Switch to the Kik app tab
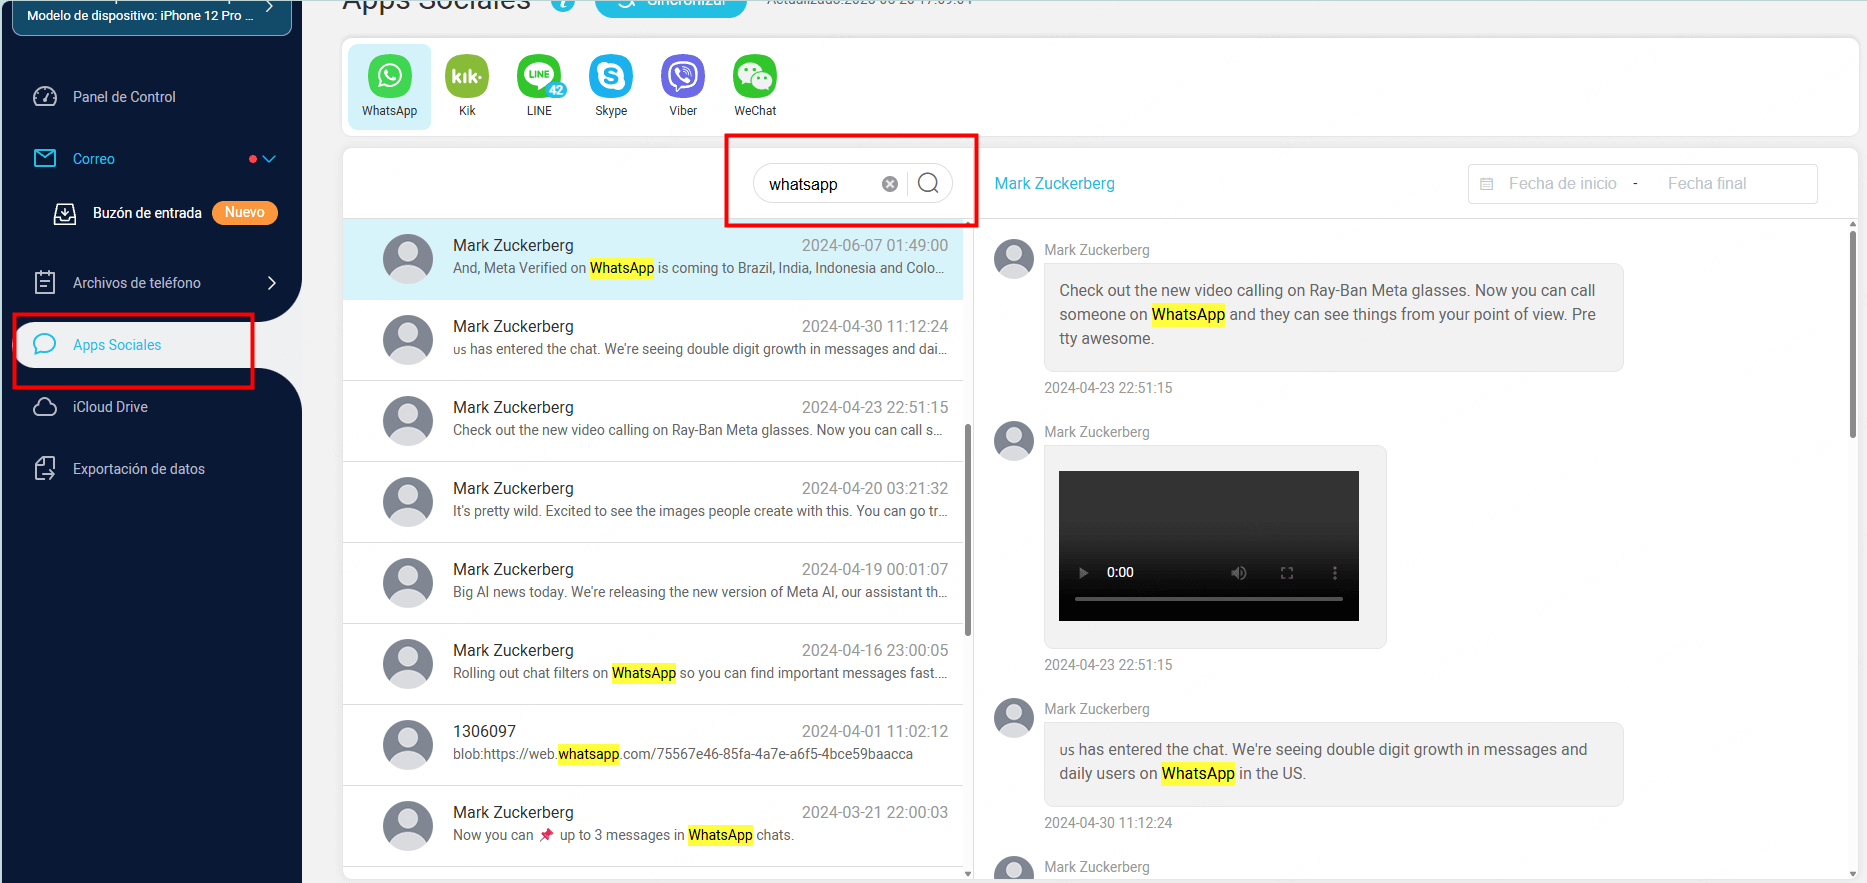The height and width of the screenshot is (883, 1867). tap(467, 87)
